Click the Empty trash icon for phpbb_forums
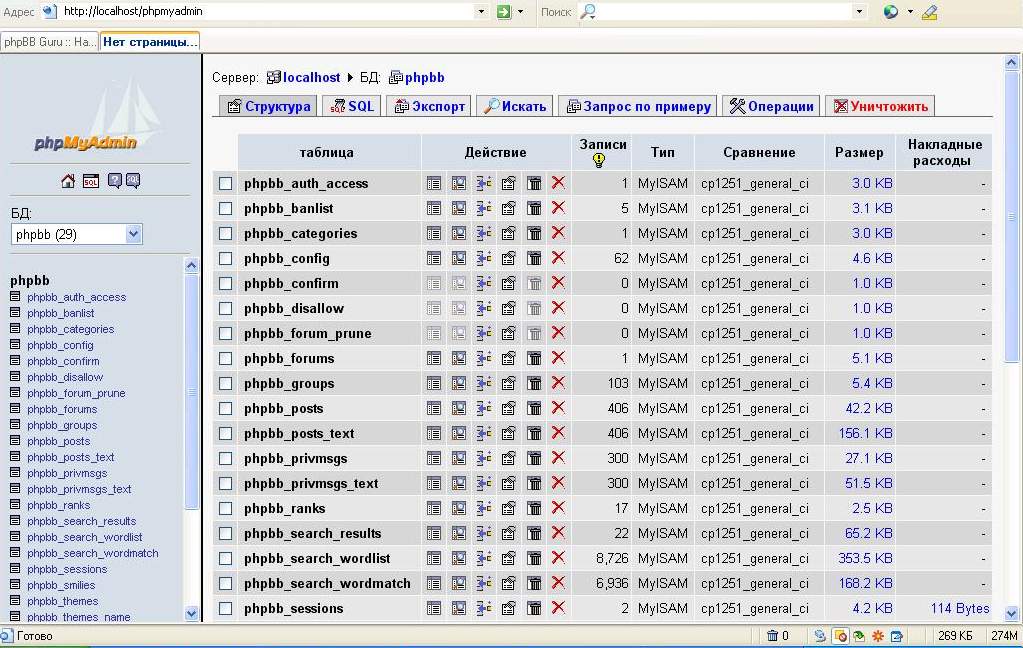 coord(534,358)
